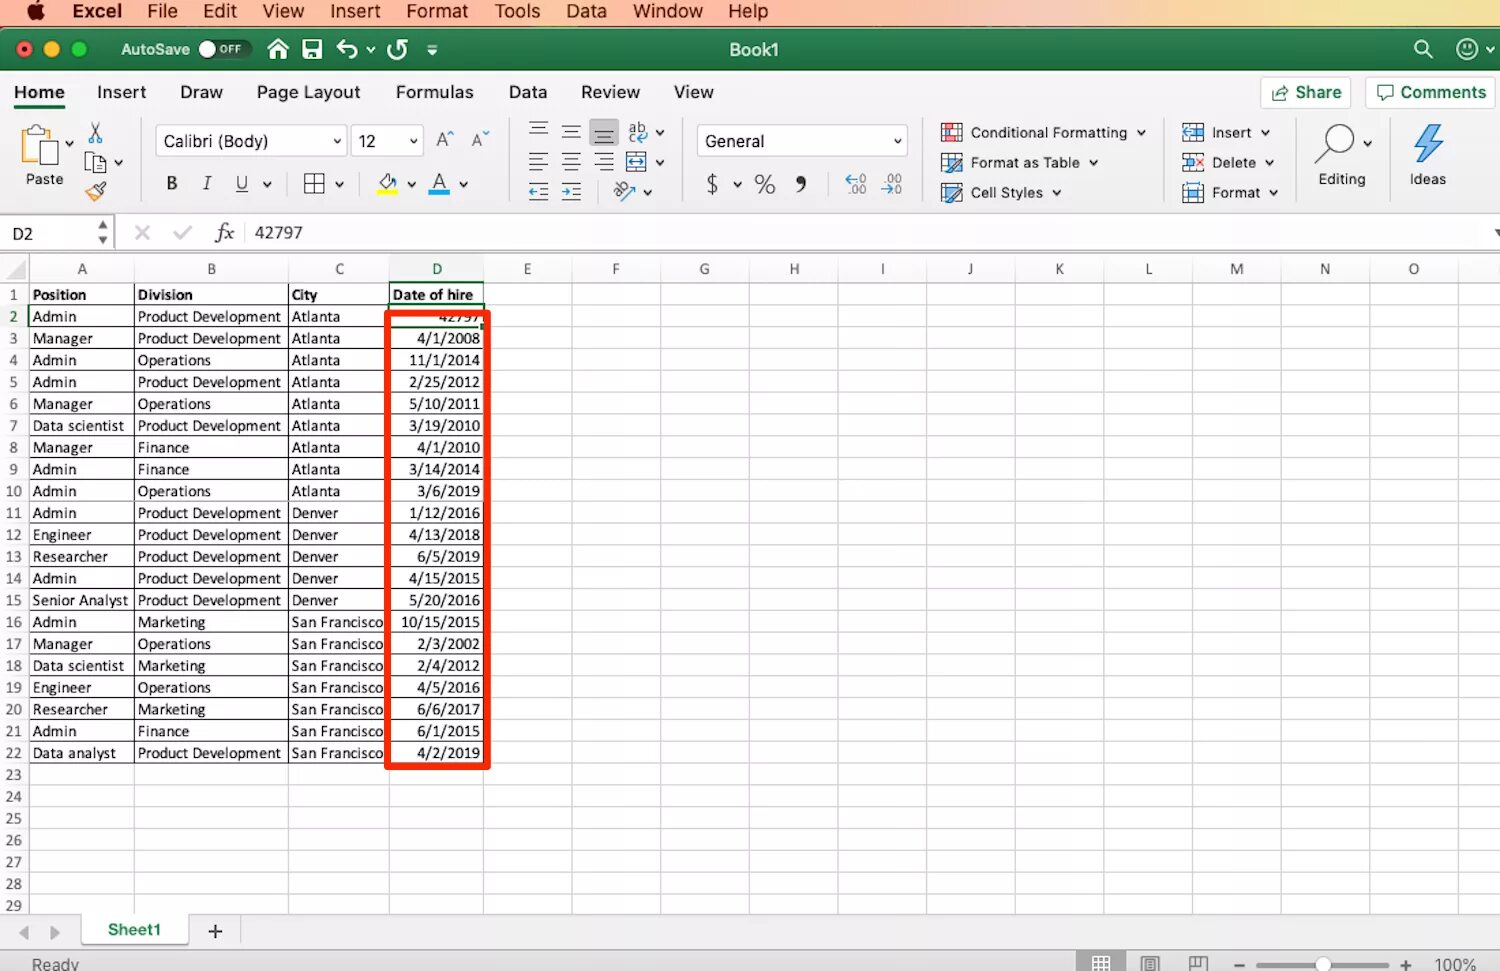Toggle bold formatting
The image size is (1500, 971).
point(172,183)
